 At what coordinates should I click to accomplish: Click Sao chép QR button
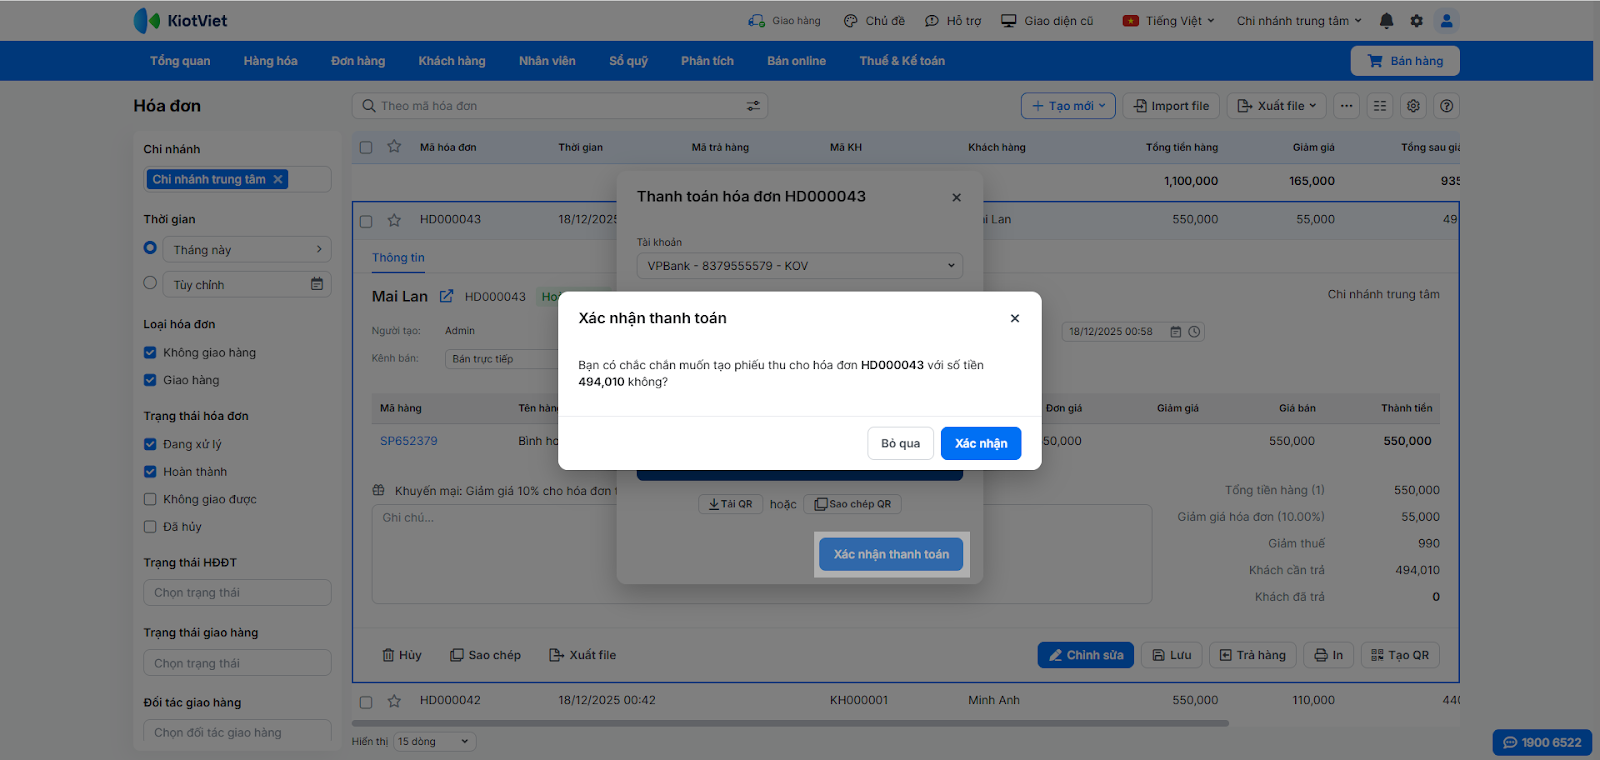[x=853, y=504]
